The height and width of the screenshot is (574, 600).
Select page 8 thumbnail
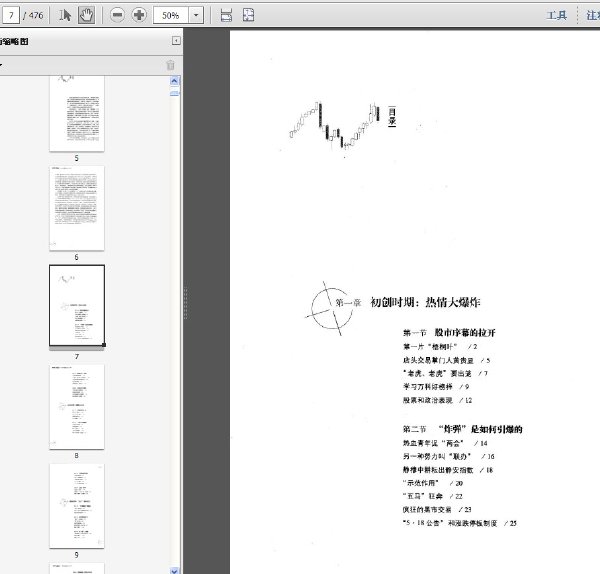77,407
